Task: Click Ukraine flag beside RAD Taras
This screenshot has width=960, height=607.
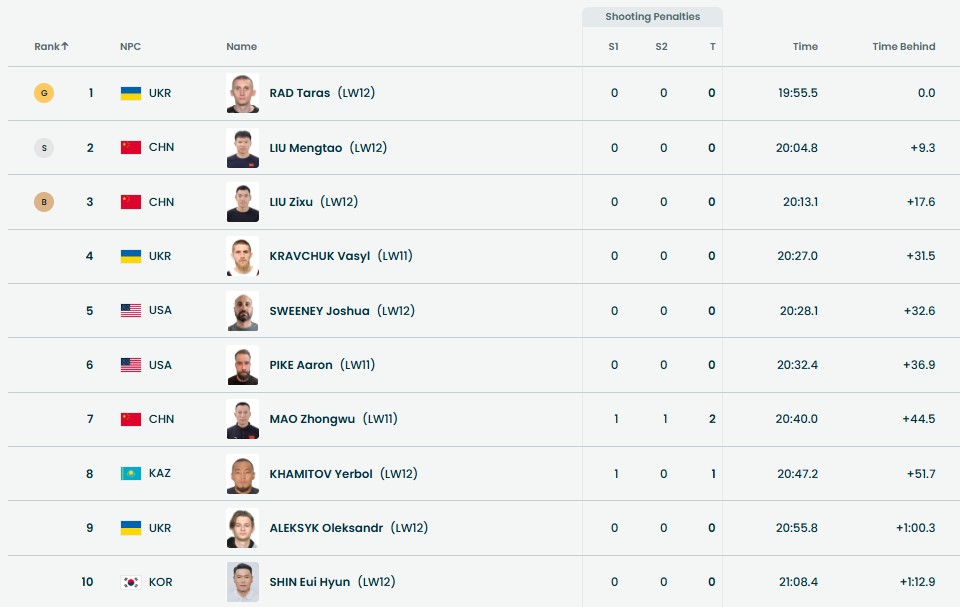Action: pos(130,93)
